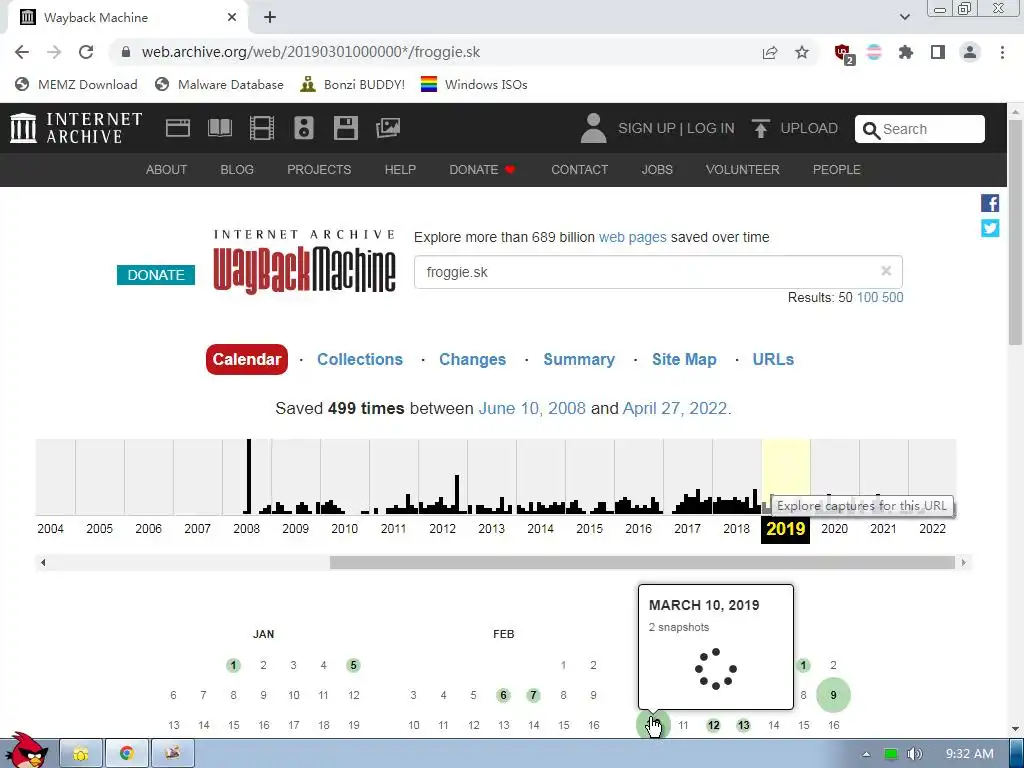Click the teal DONATE button
Image resolution: width=1024 pixels, height=768 pixels.
pyautogui.click(x=155, y=275)
